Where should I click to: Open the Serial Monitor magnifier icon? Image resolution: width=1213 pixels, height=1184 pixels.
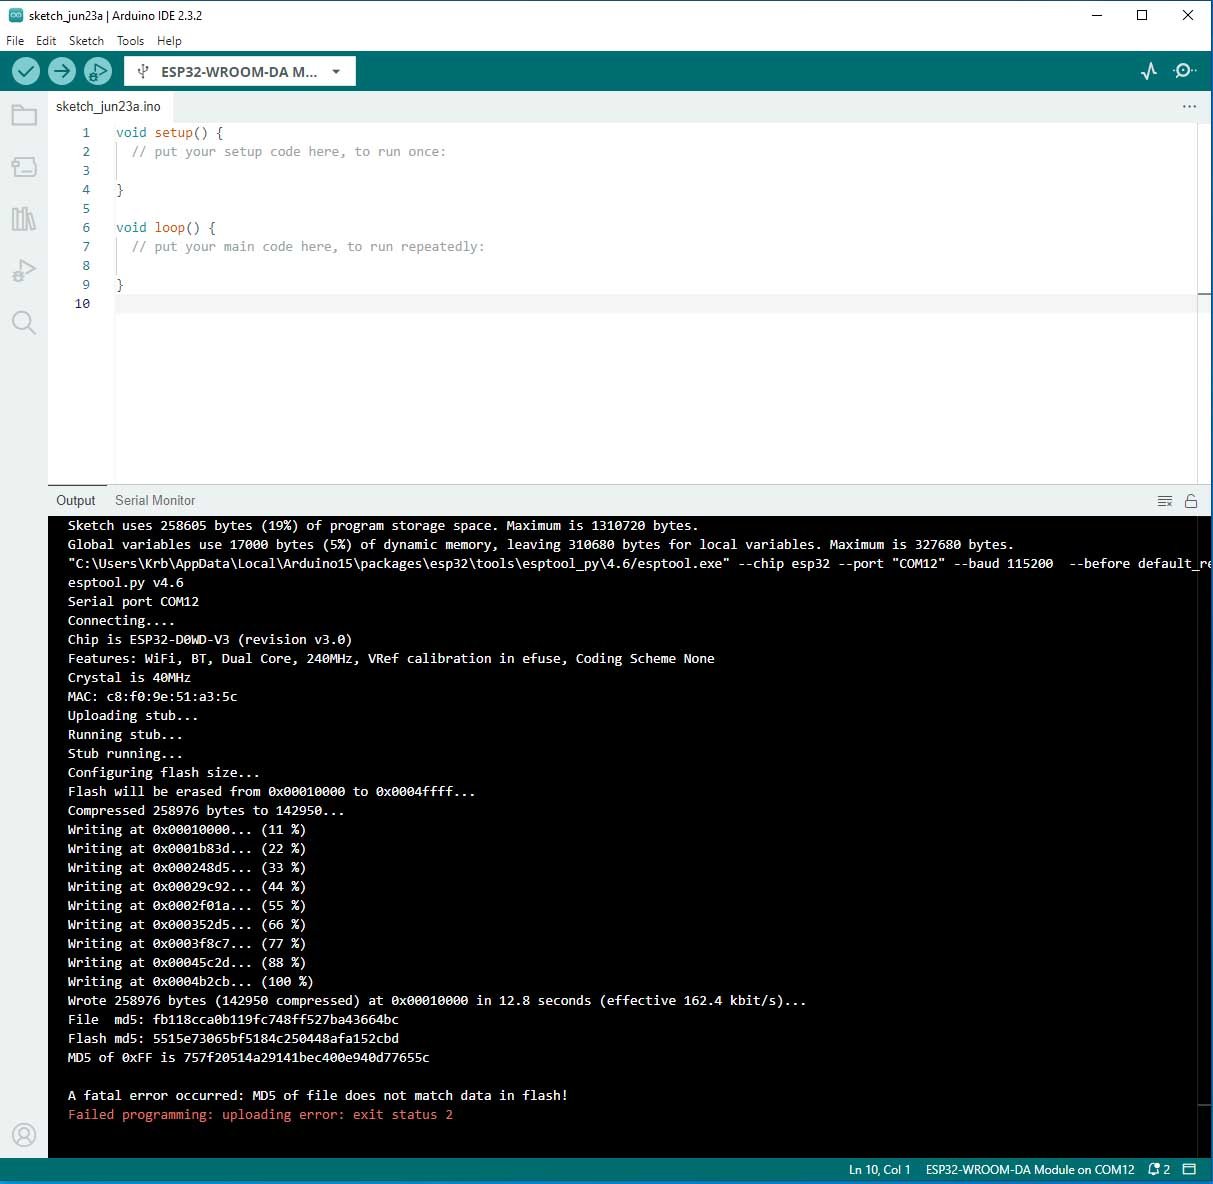pos(1185,71)
